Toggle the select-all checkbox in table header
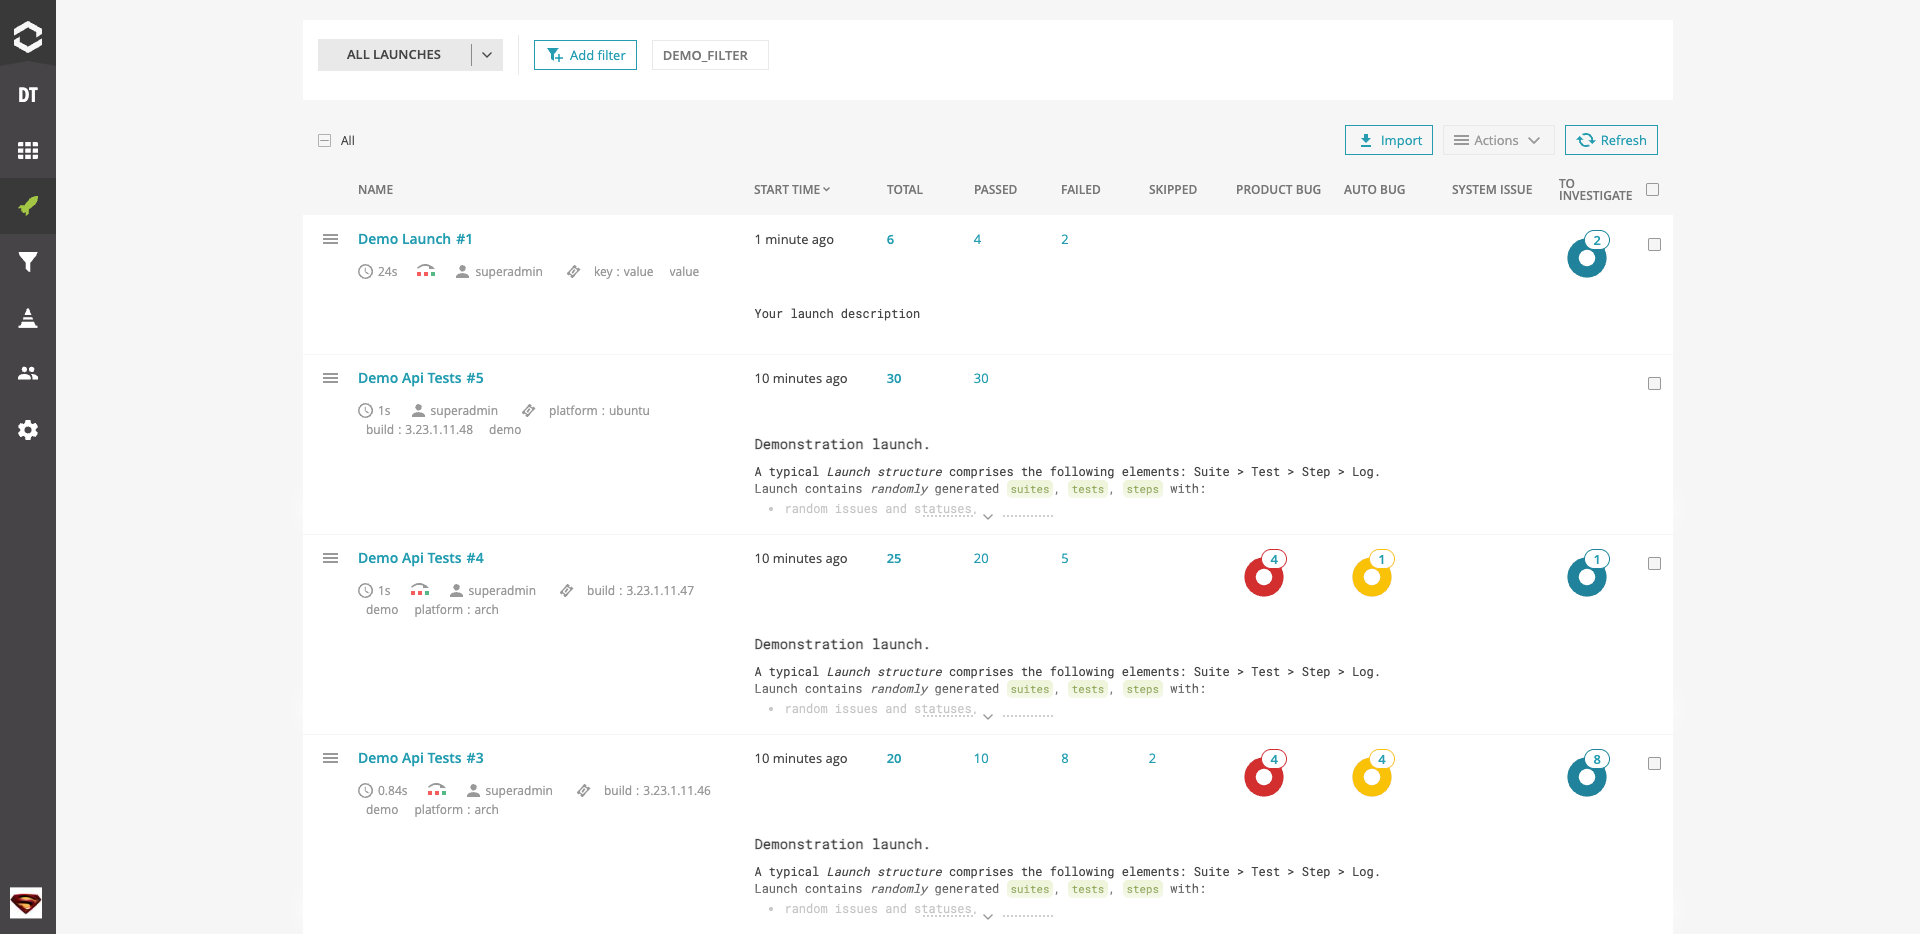The height and width of the screenshot is (934, 1920). tap(1652, 190)
